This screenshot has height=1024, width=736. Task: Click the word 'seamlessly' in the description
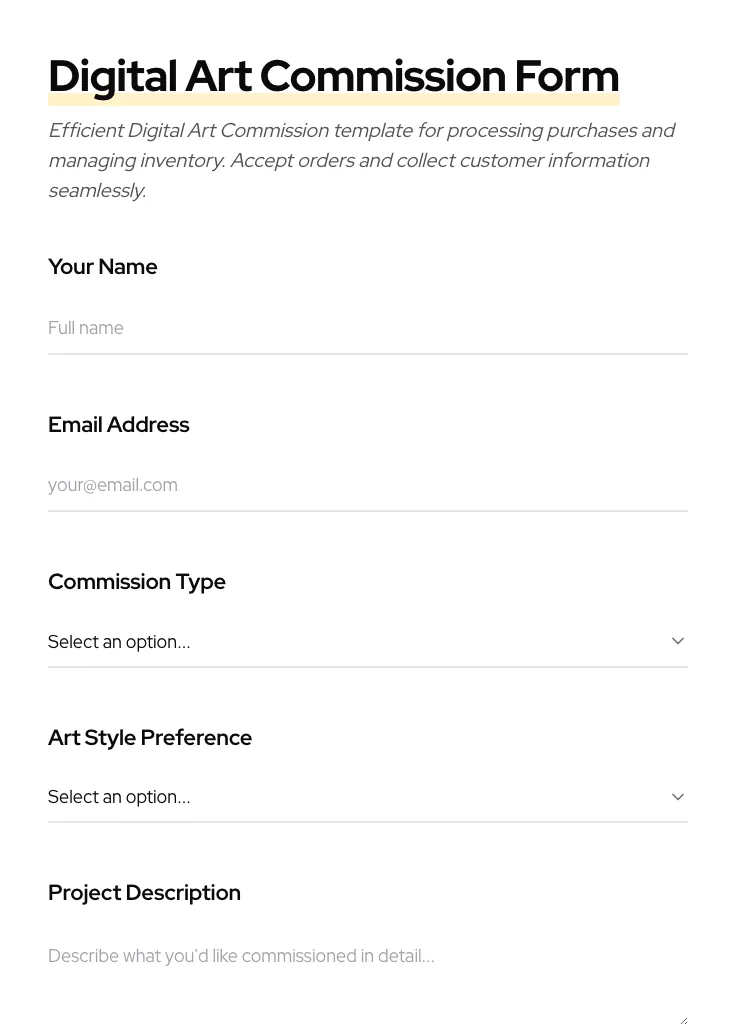click(96, 191)
